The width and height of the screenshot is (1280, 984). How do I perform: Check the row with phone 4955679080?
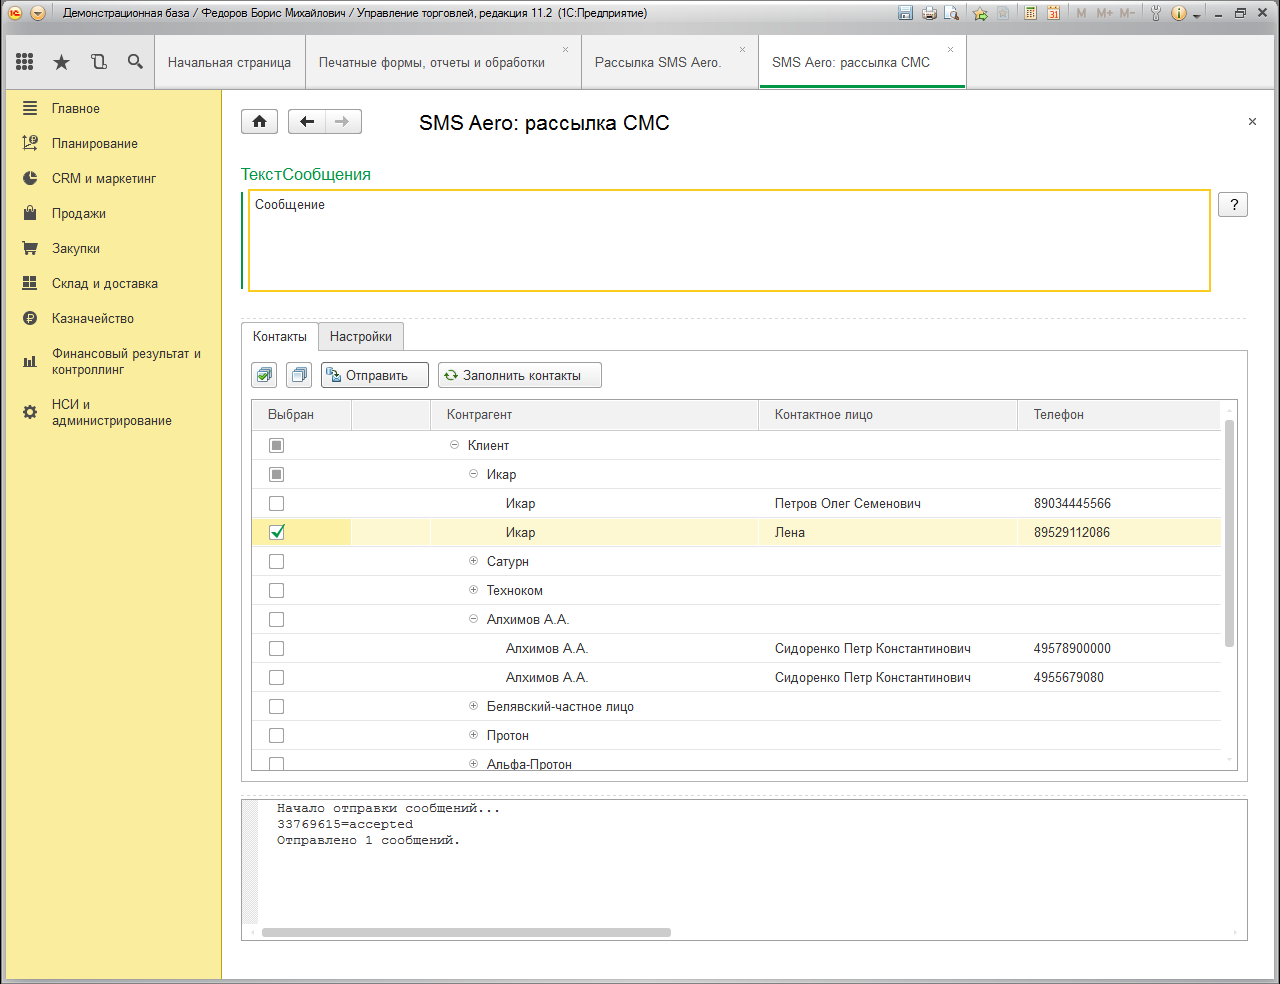click(277, 677)
